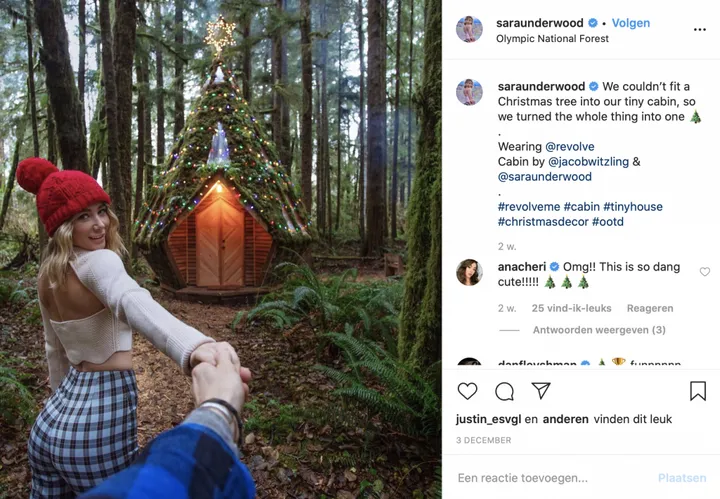Like anacheri's comment with small heart
This screenshot has height=499, width=720.
(705, 272)
